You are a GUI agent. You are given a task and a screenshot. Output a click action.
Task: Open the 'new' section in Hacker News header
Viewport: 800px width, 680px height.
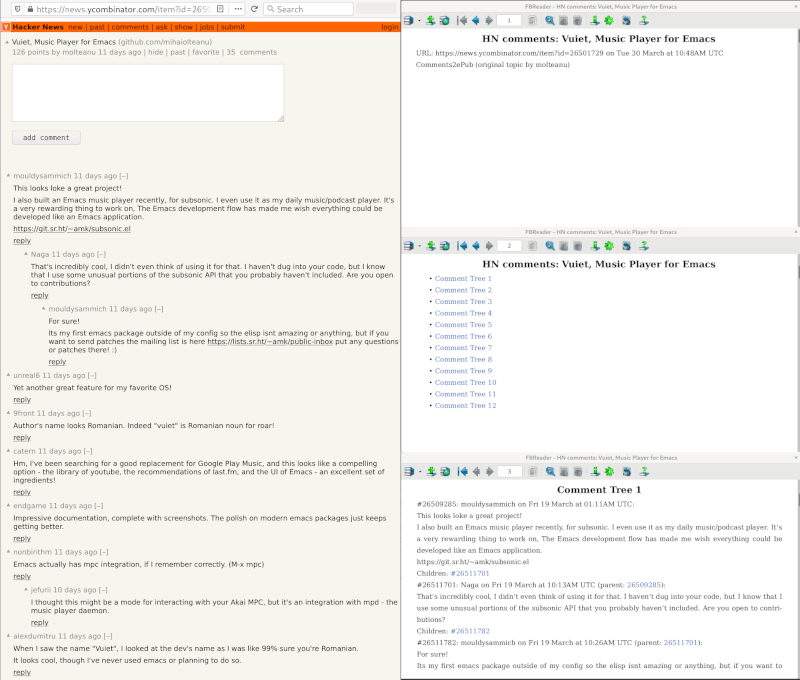click(x=76, y=27)
